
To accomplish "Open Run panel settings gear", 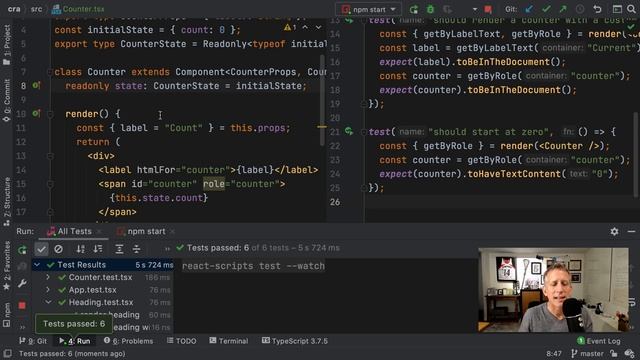I will pyautogui.click(x=614, y=231).
